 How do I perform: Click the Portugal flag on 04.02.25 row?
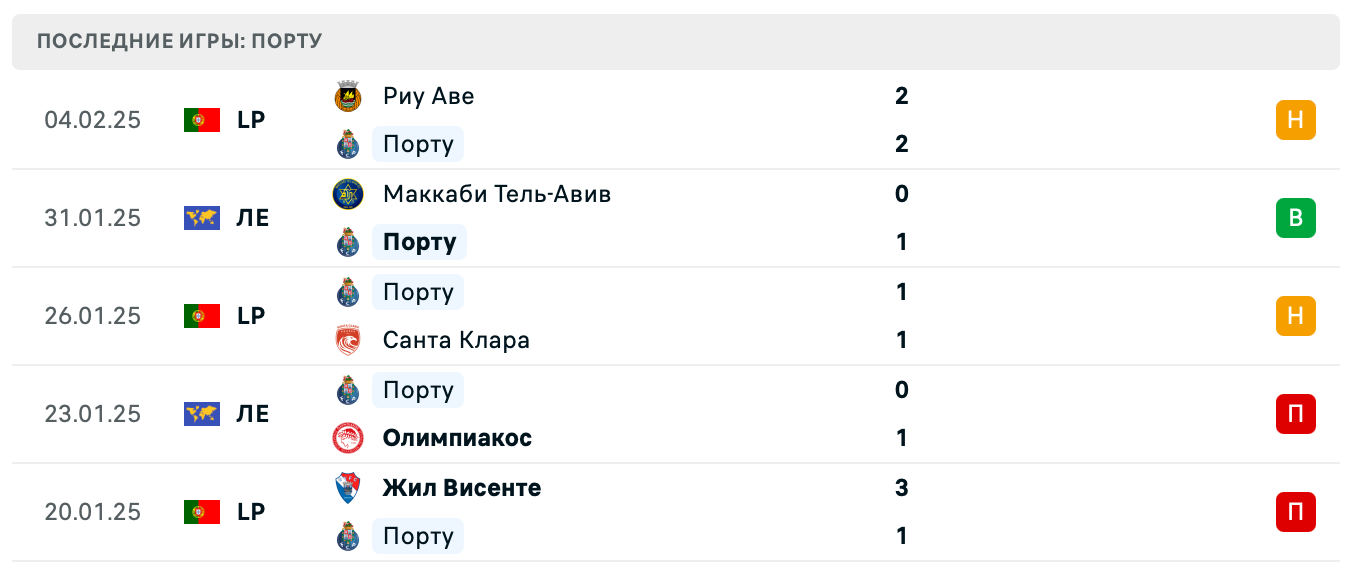(201, 120)
